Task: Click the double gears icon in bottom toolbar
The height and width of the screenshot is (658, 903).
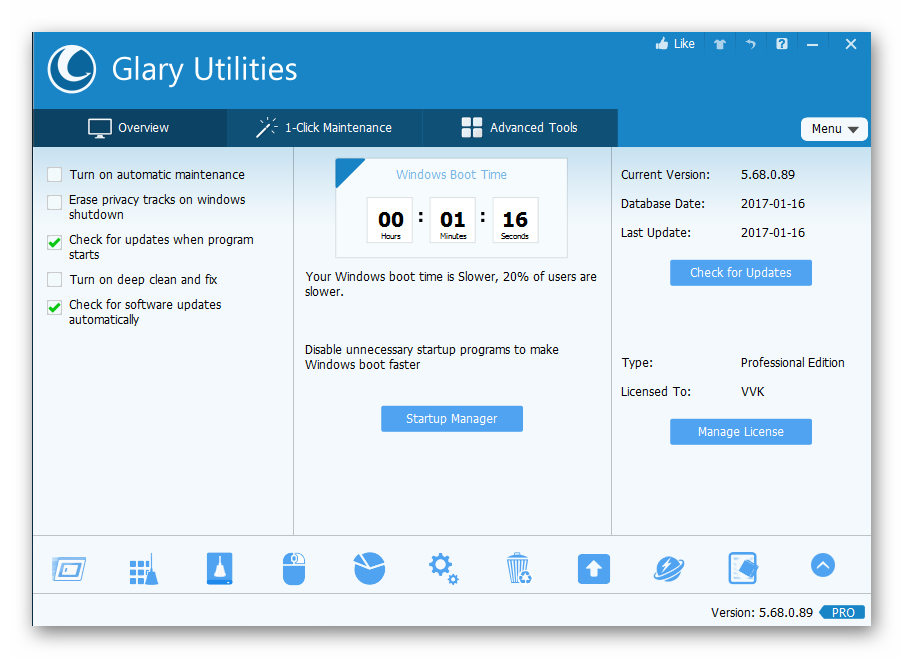Action: (x=443, y=569)
